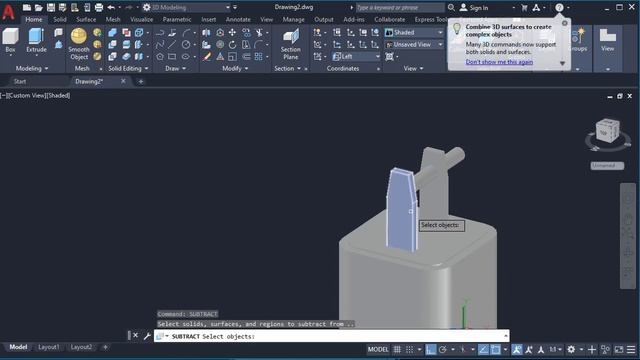Click the ViewCube navigation cube
Viewport: 640px width, 360px height.
point(607,131)
